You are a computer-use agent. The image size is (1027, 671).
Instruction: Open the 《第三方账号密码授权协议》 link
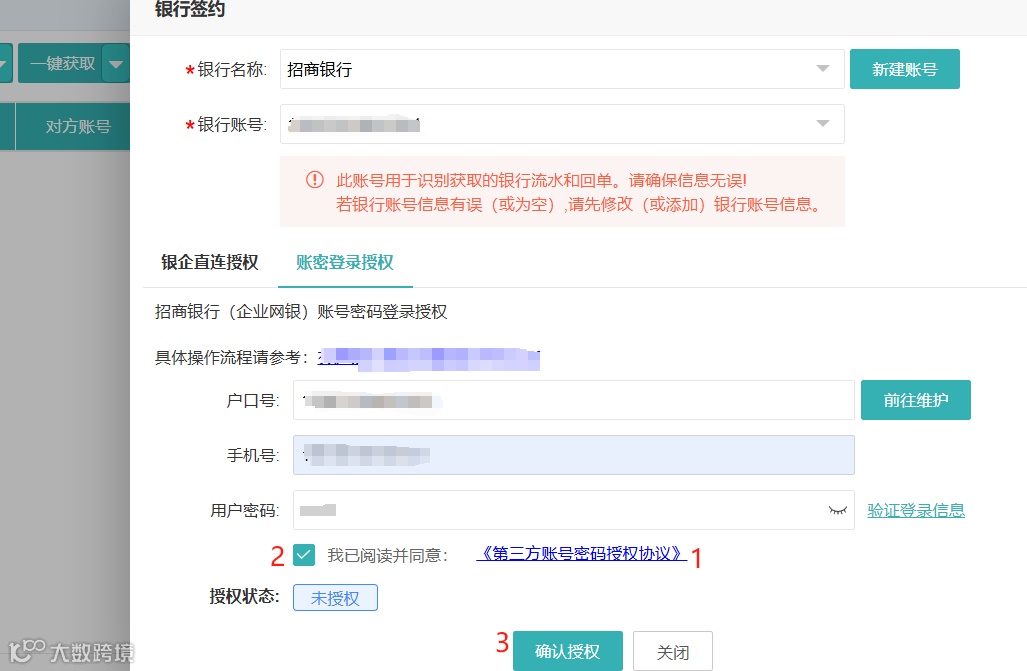(582, 554)
